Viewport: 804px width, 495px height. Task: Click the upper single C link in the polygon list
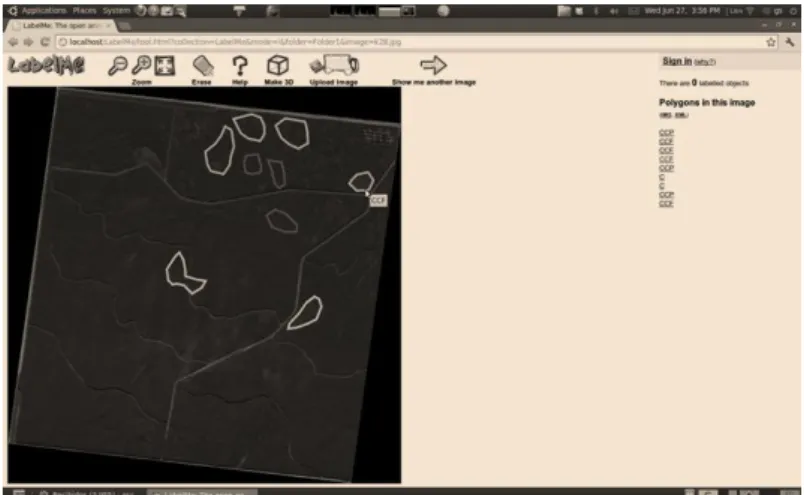661,177
